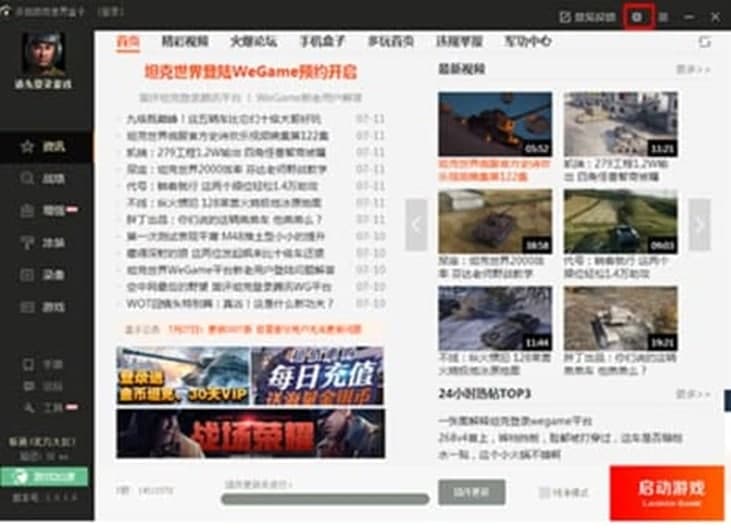Minimize the box window
Viewport: 731px width, 530px height.
[689, 17]
